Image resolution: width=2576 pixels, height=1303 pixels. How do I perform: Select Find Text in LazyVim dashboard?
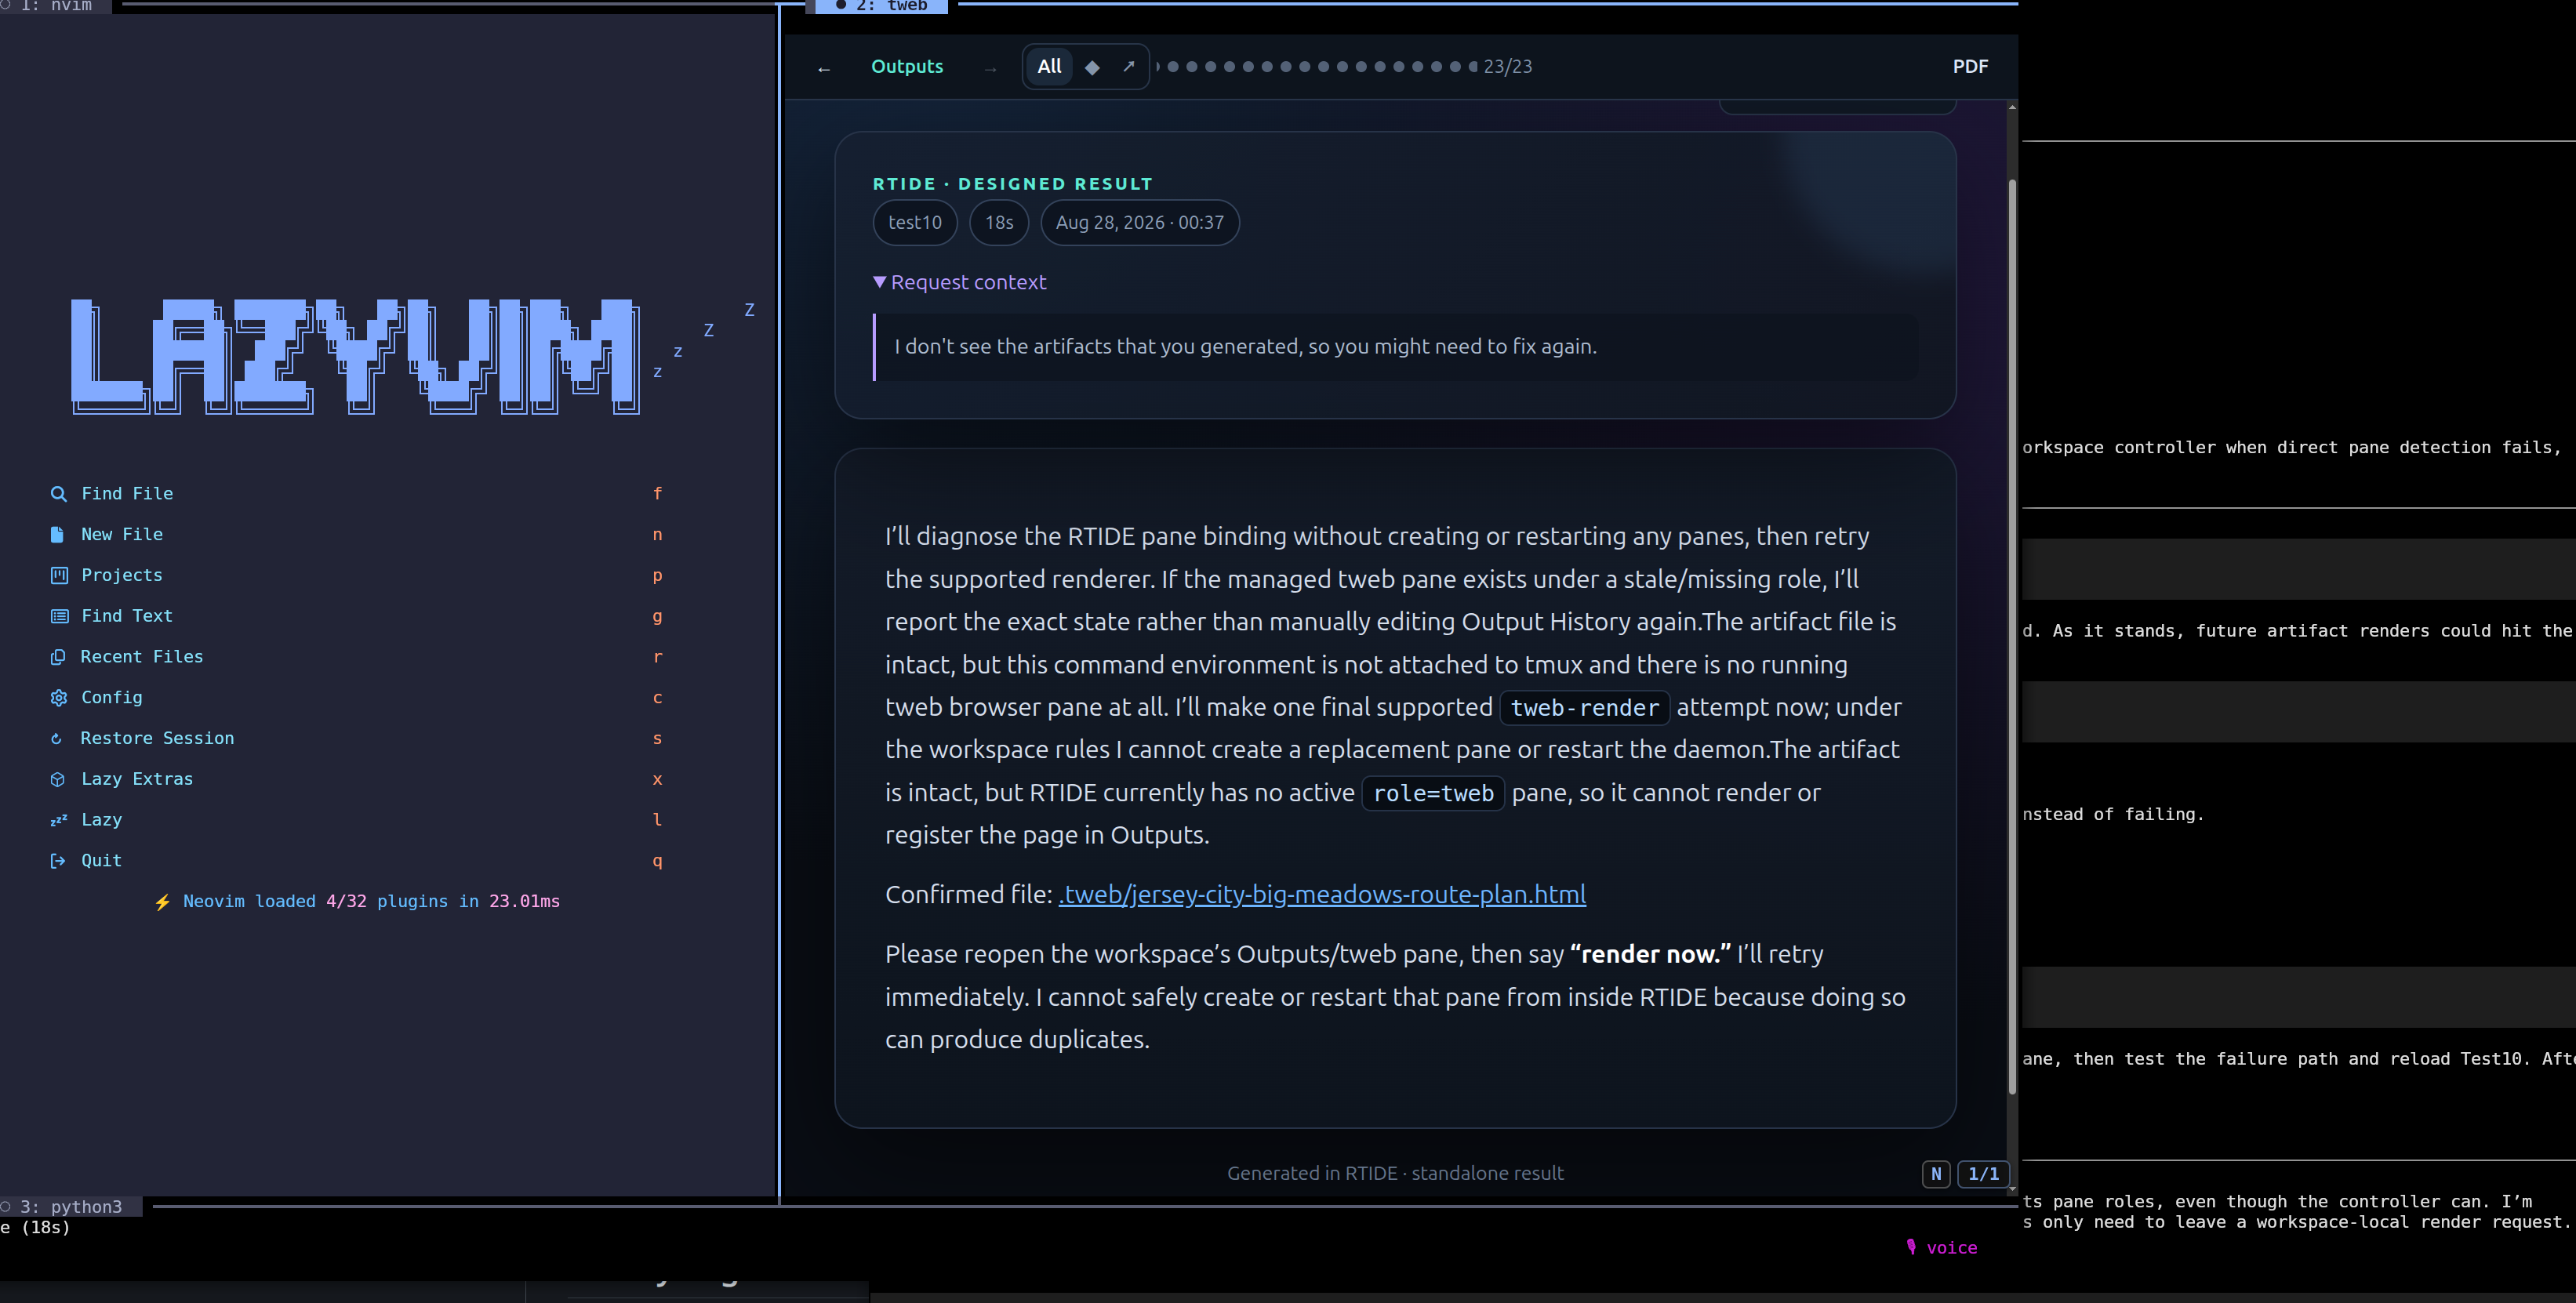(x=356, y=616)
